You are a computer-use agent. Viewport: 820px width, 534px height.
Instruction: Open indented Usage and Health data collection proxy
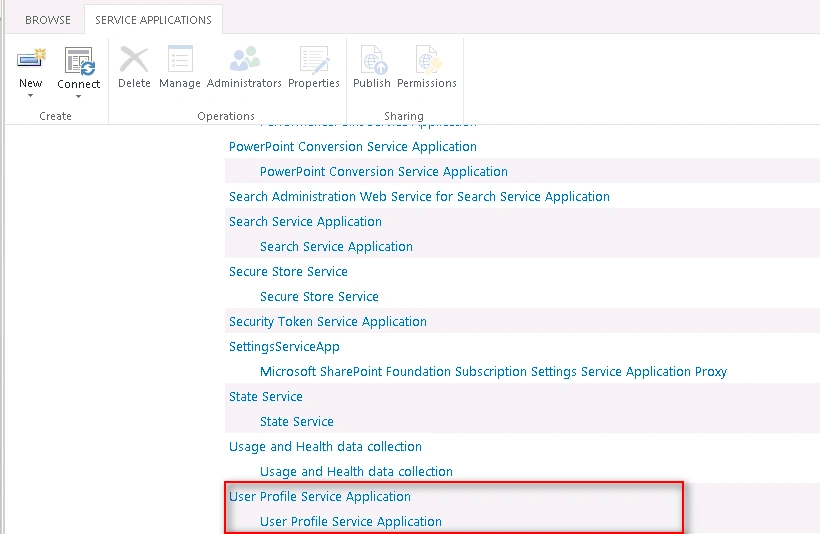click(356, 472)
